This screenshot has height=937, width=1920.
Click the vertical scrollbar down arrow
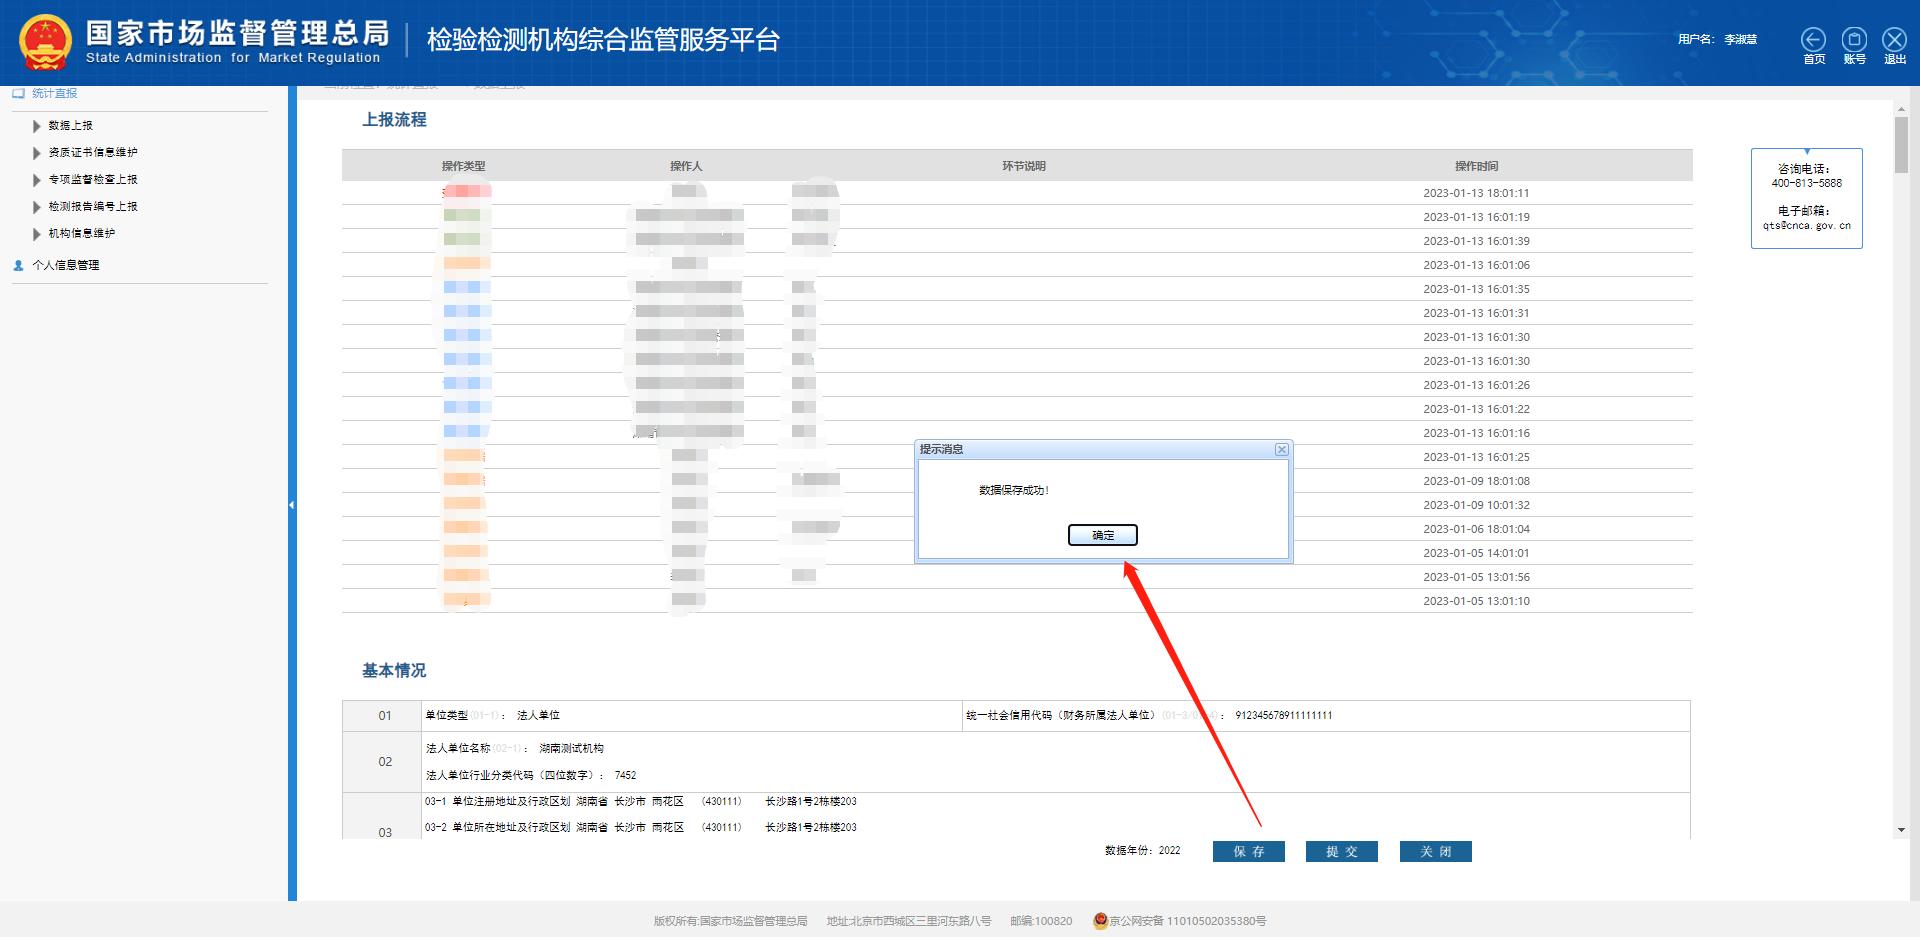pyautogui.click(x=1901, y=830)
